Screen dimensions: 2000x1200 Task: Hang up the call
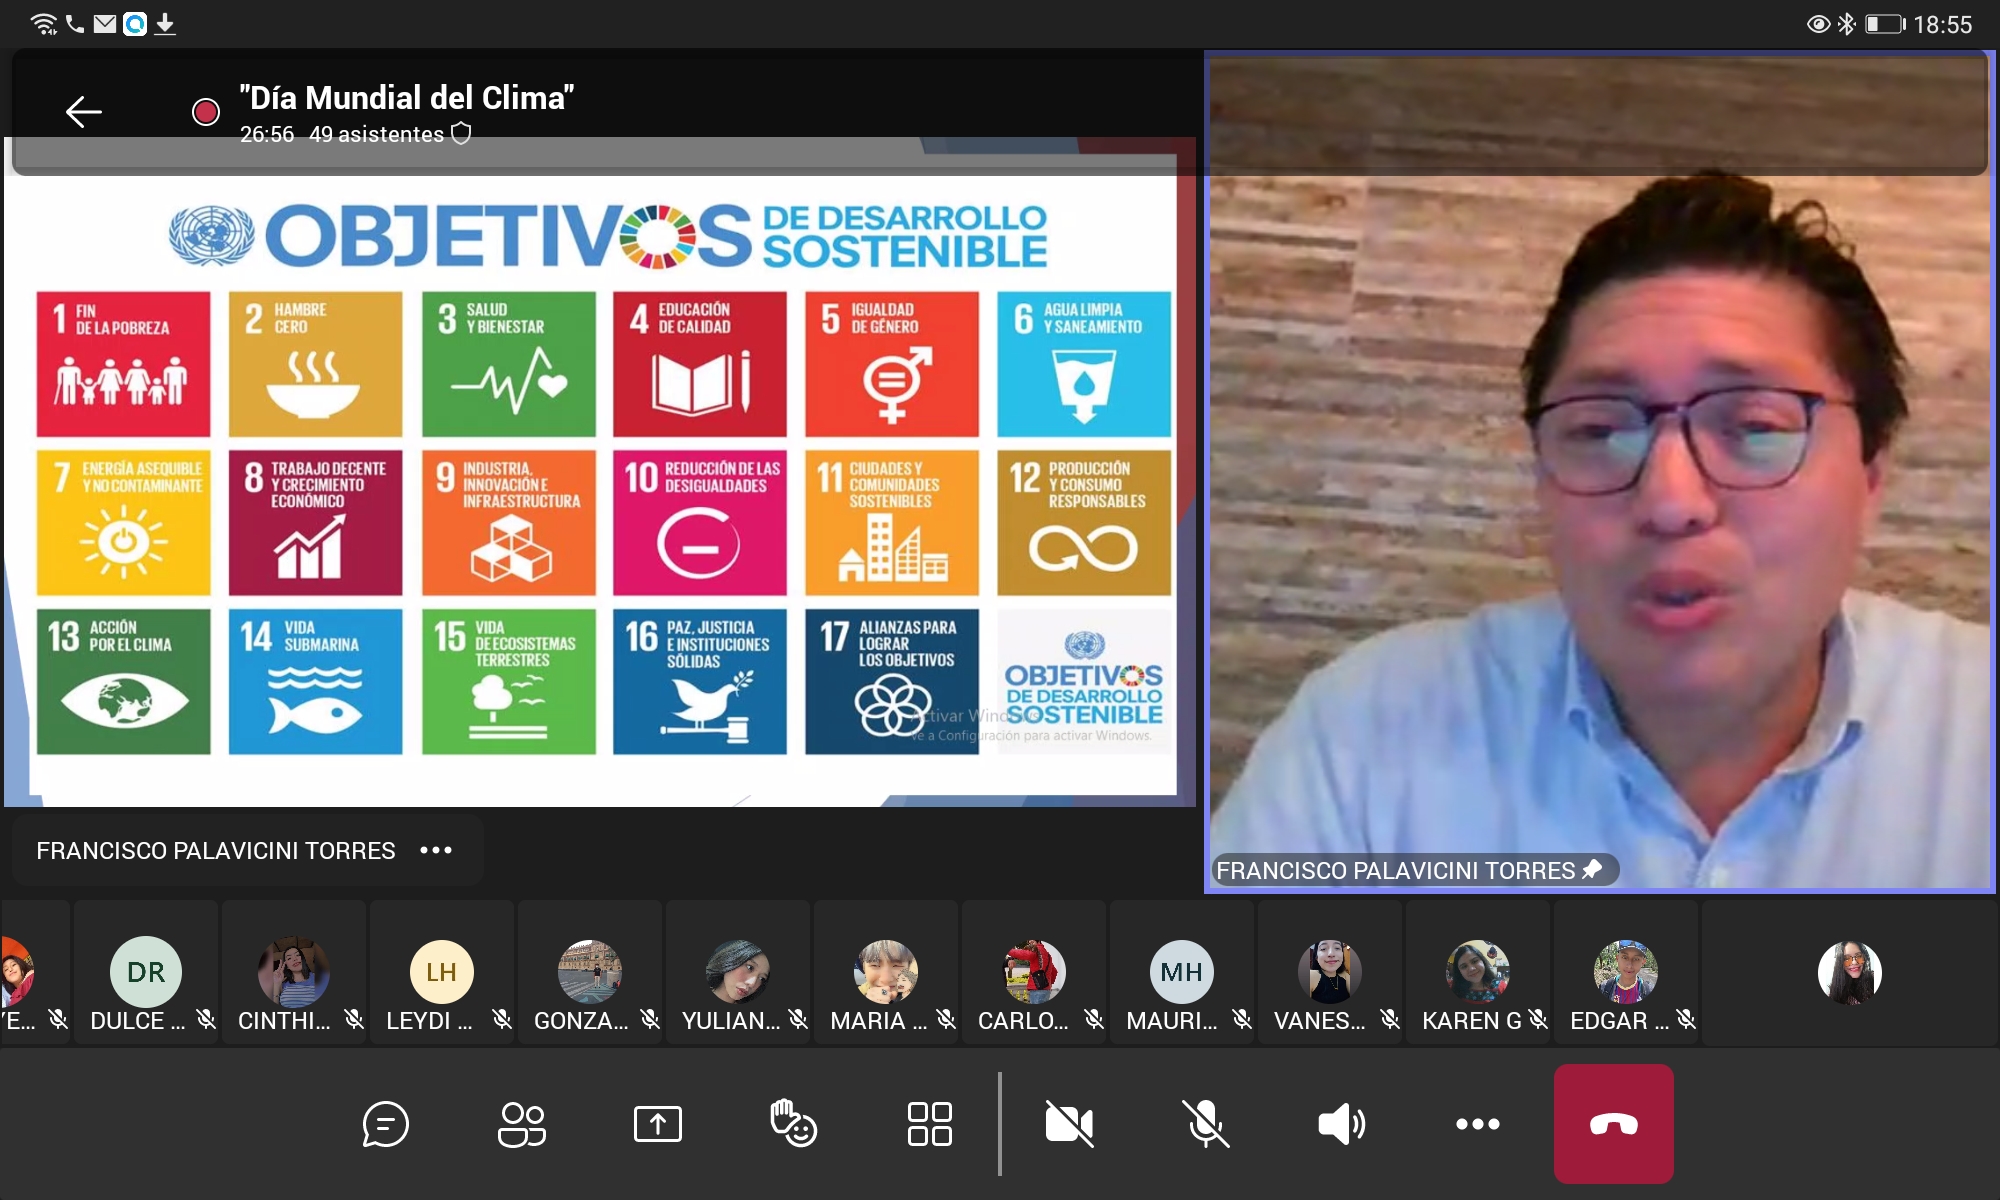1613,1124
